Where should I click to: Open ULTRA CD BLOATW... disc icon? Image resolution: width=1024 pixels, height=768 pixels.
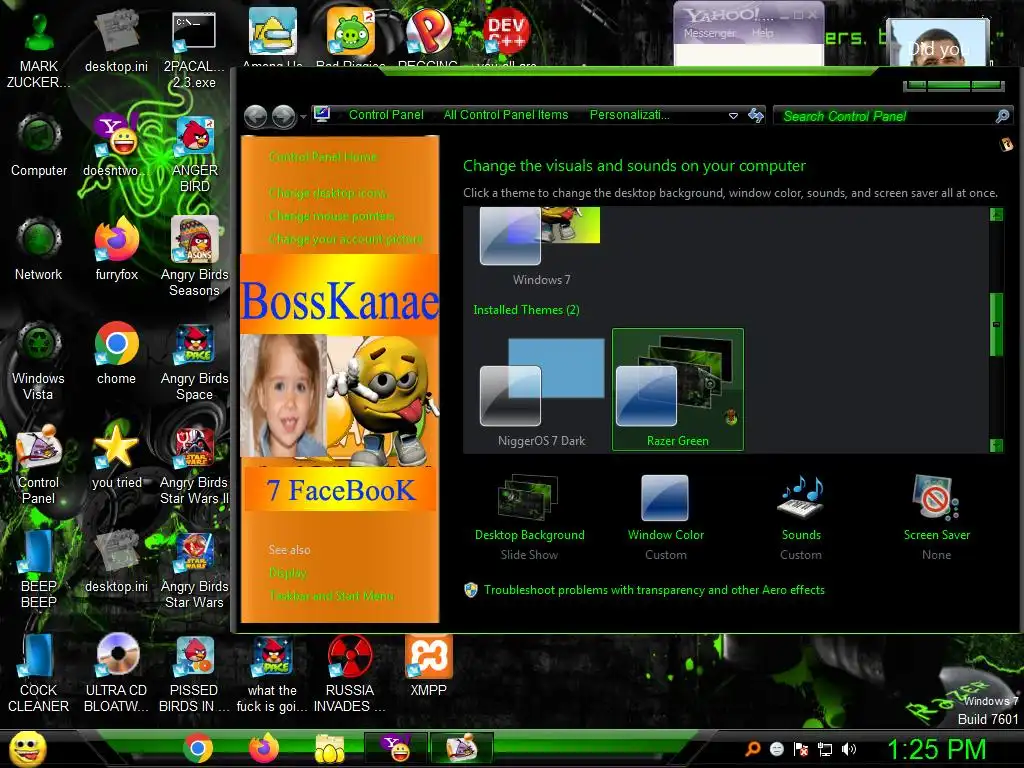coord(116,673)
